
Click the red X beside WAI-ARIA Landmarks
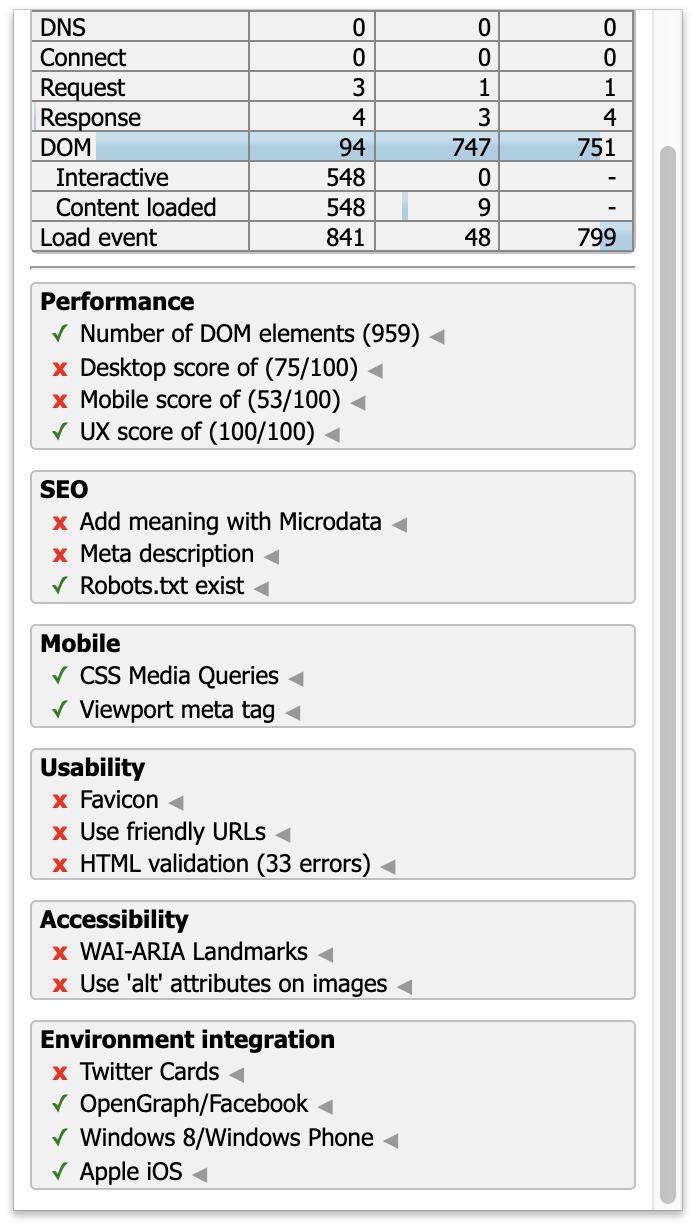(x=60, y=953)
